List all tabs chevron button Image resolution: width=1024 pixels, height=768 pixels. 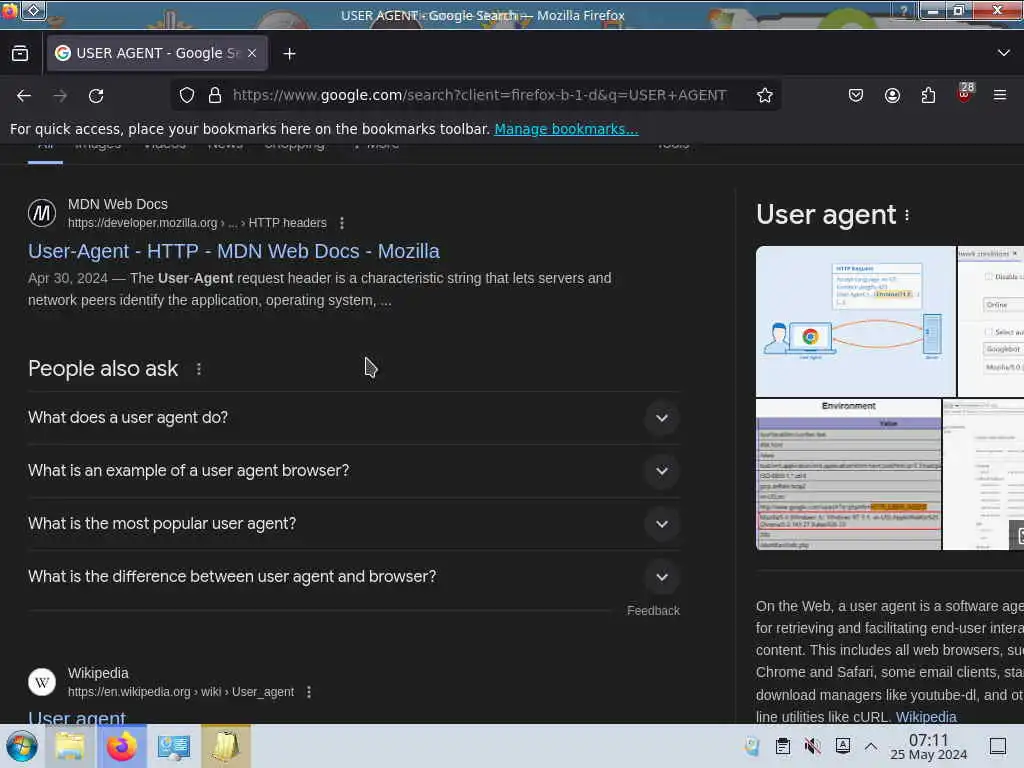click(1003, 53)
